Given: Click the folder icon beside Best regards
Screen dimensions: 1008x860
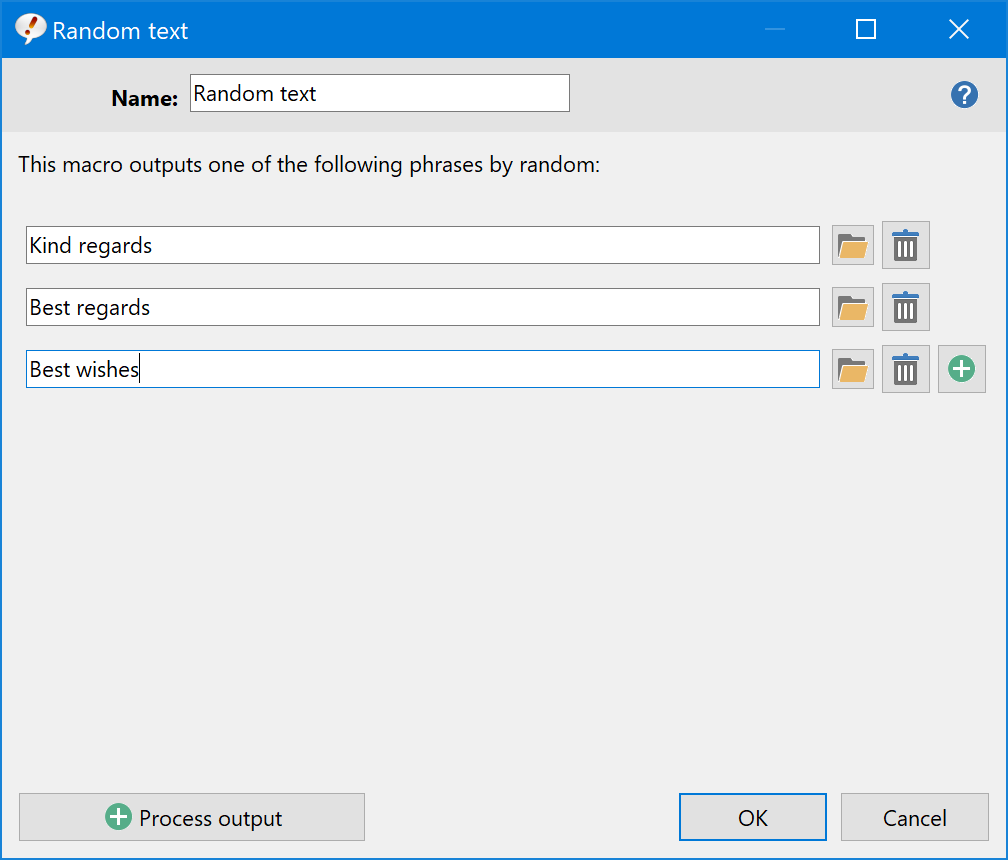Looking at the screenshot, I should (x=852, y=307).
